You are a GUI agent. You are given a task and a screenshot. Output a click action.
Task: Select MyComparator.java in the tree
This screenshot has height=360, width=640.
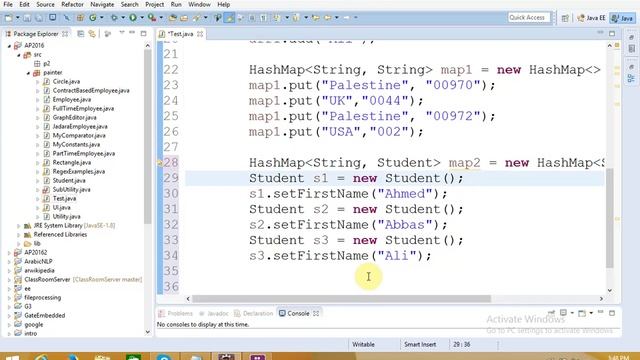click(x=79, y=136)
